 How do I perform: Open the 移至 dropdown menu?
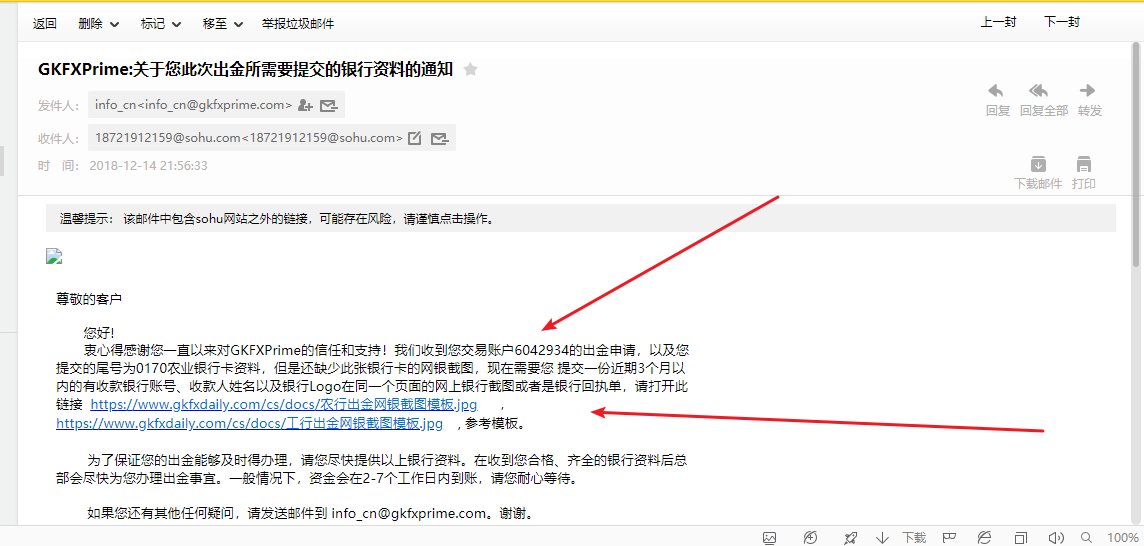[223, 23]
